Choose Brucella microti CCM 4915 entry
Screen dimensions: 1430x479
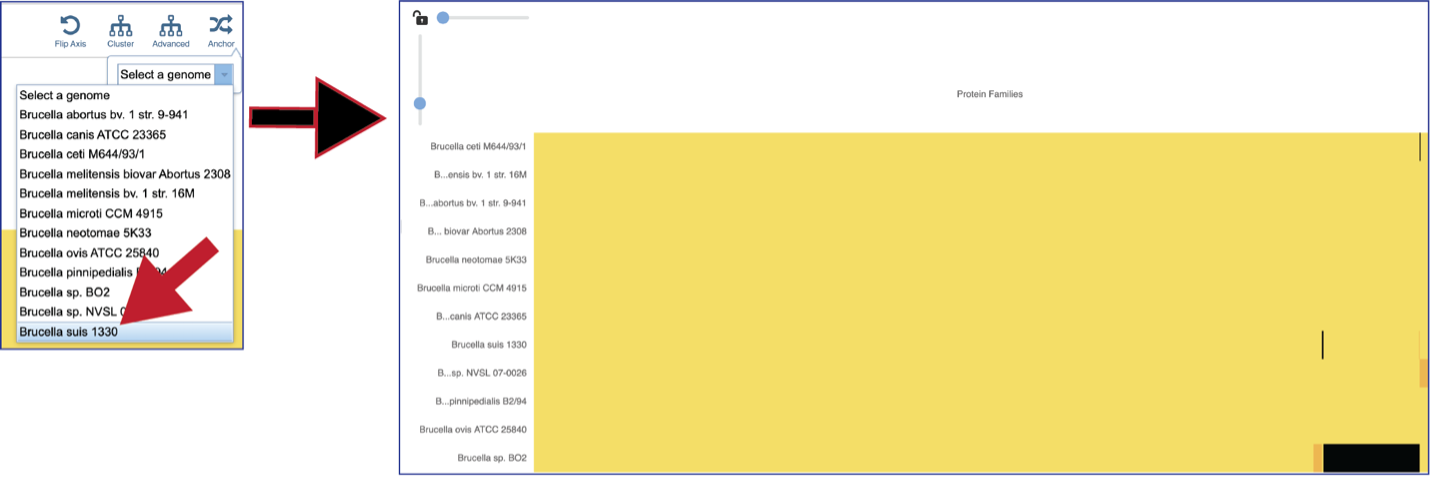[x=125, y=213]
